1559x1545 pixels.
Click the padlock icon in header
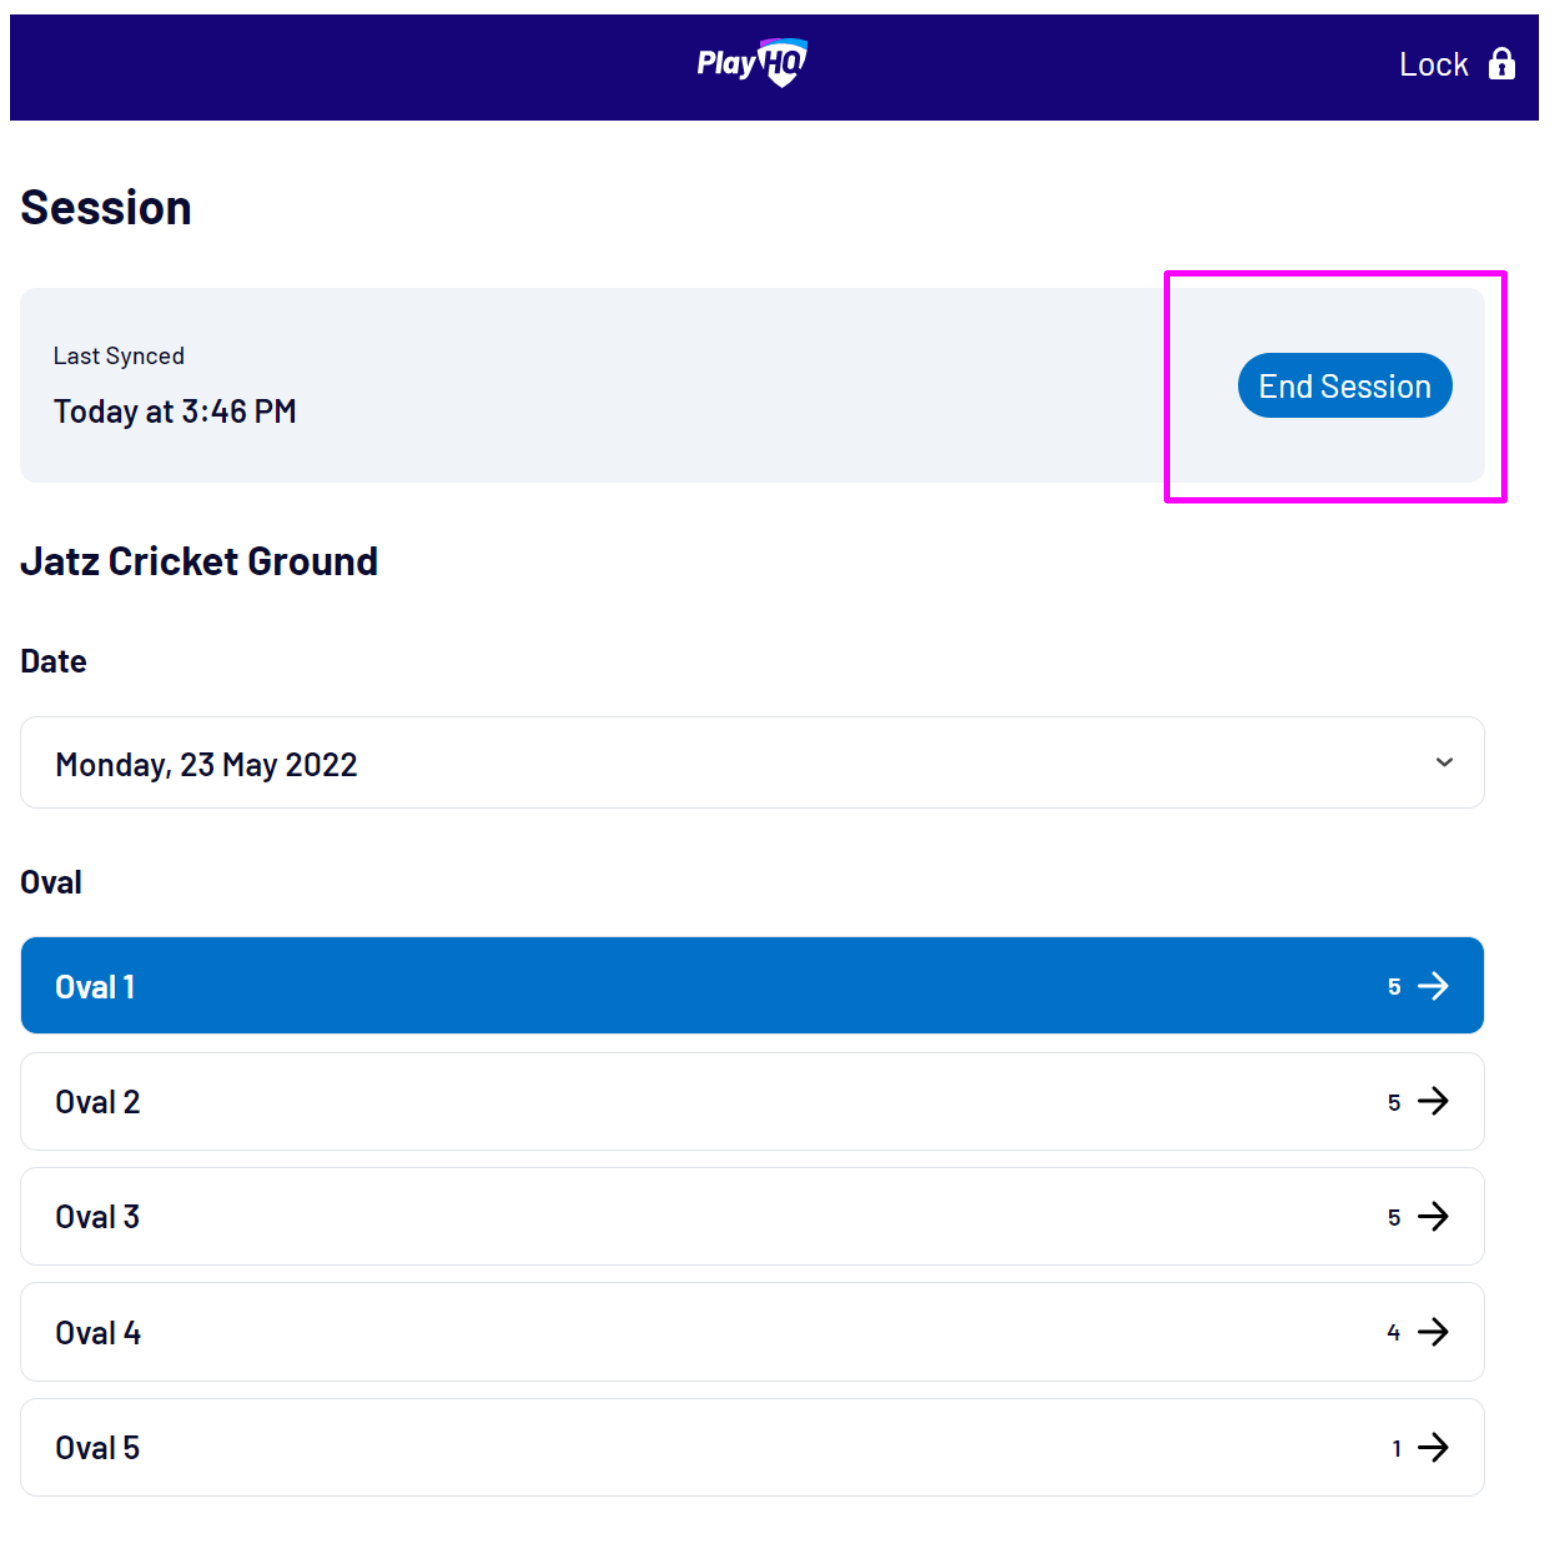(1501, 64)
